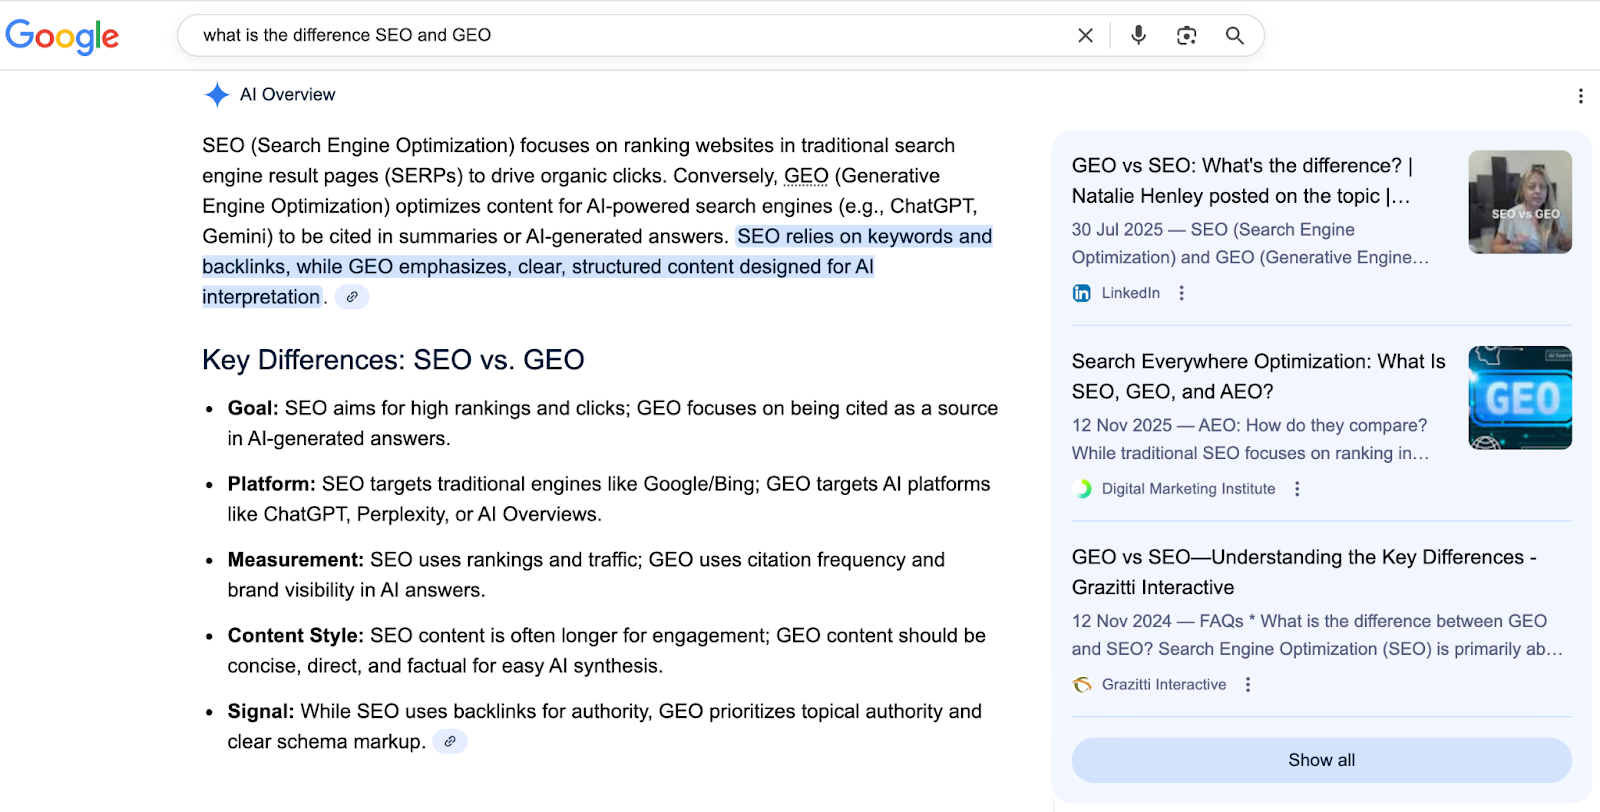Click the 'Measurement:' bullet label
1600x812 pixels.
point(295,560)
